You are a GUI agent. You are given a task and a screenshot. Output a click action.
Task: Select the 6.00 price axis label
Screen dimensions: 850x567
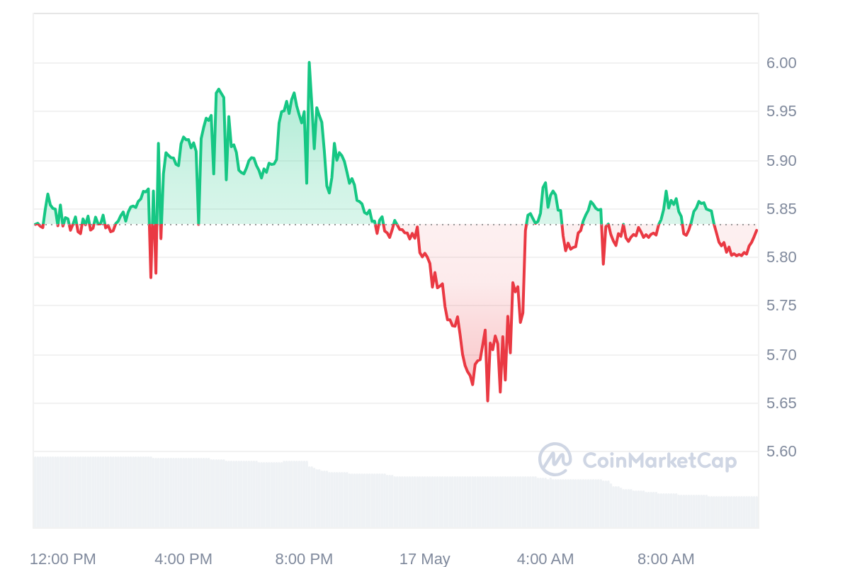[x=781, y=63]
